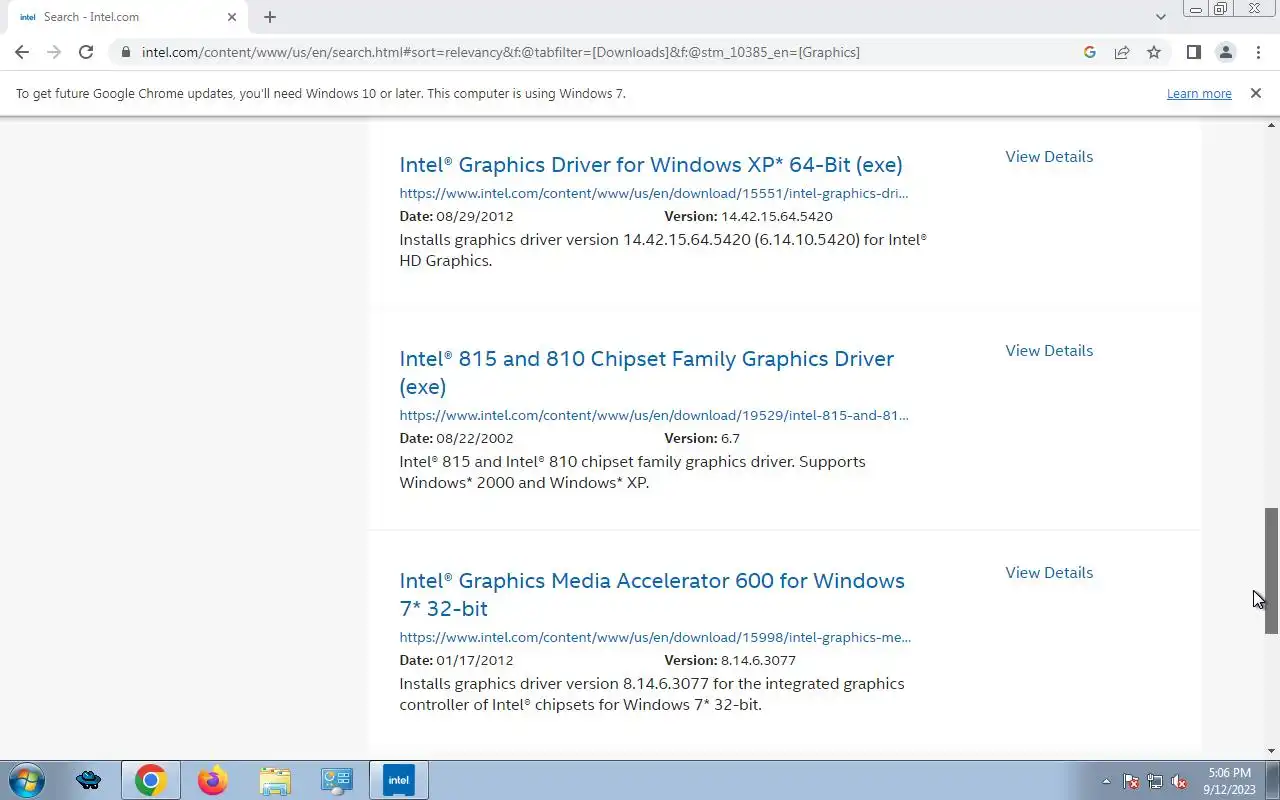Viewport: 1280px width, 800px height.
Task: Open the download/19529 URL link
Action: 654,415
